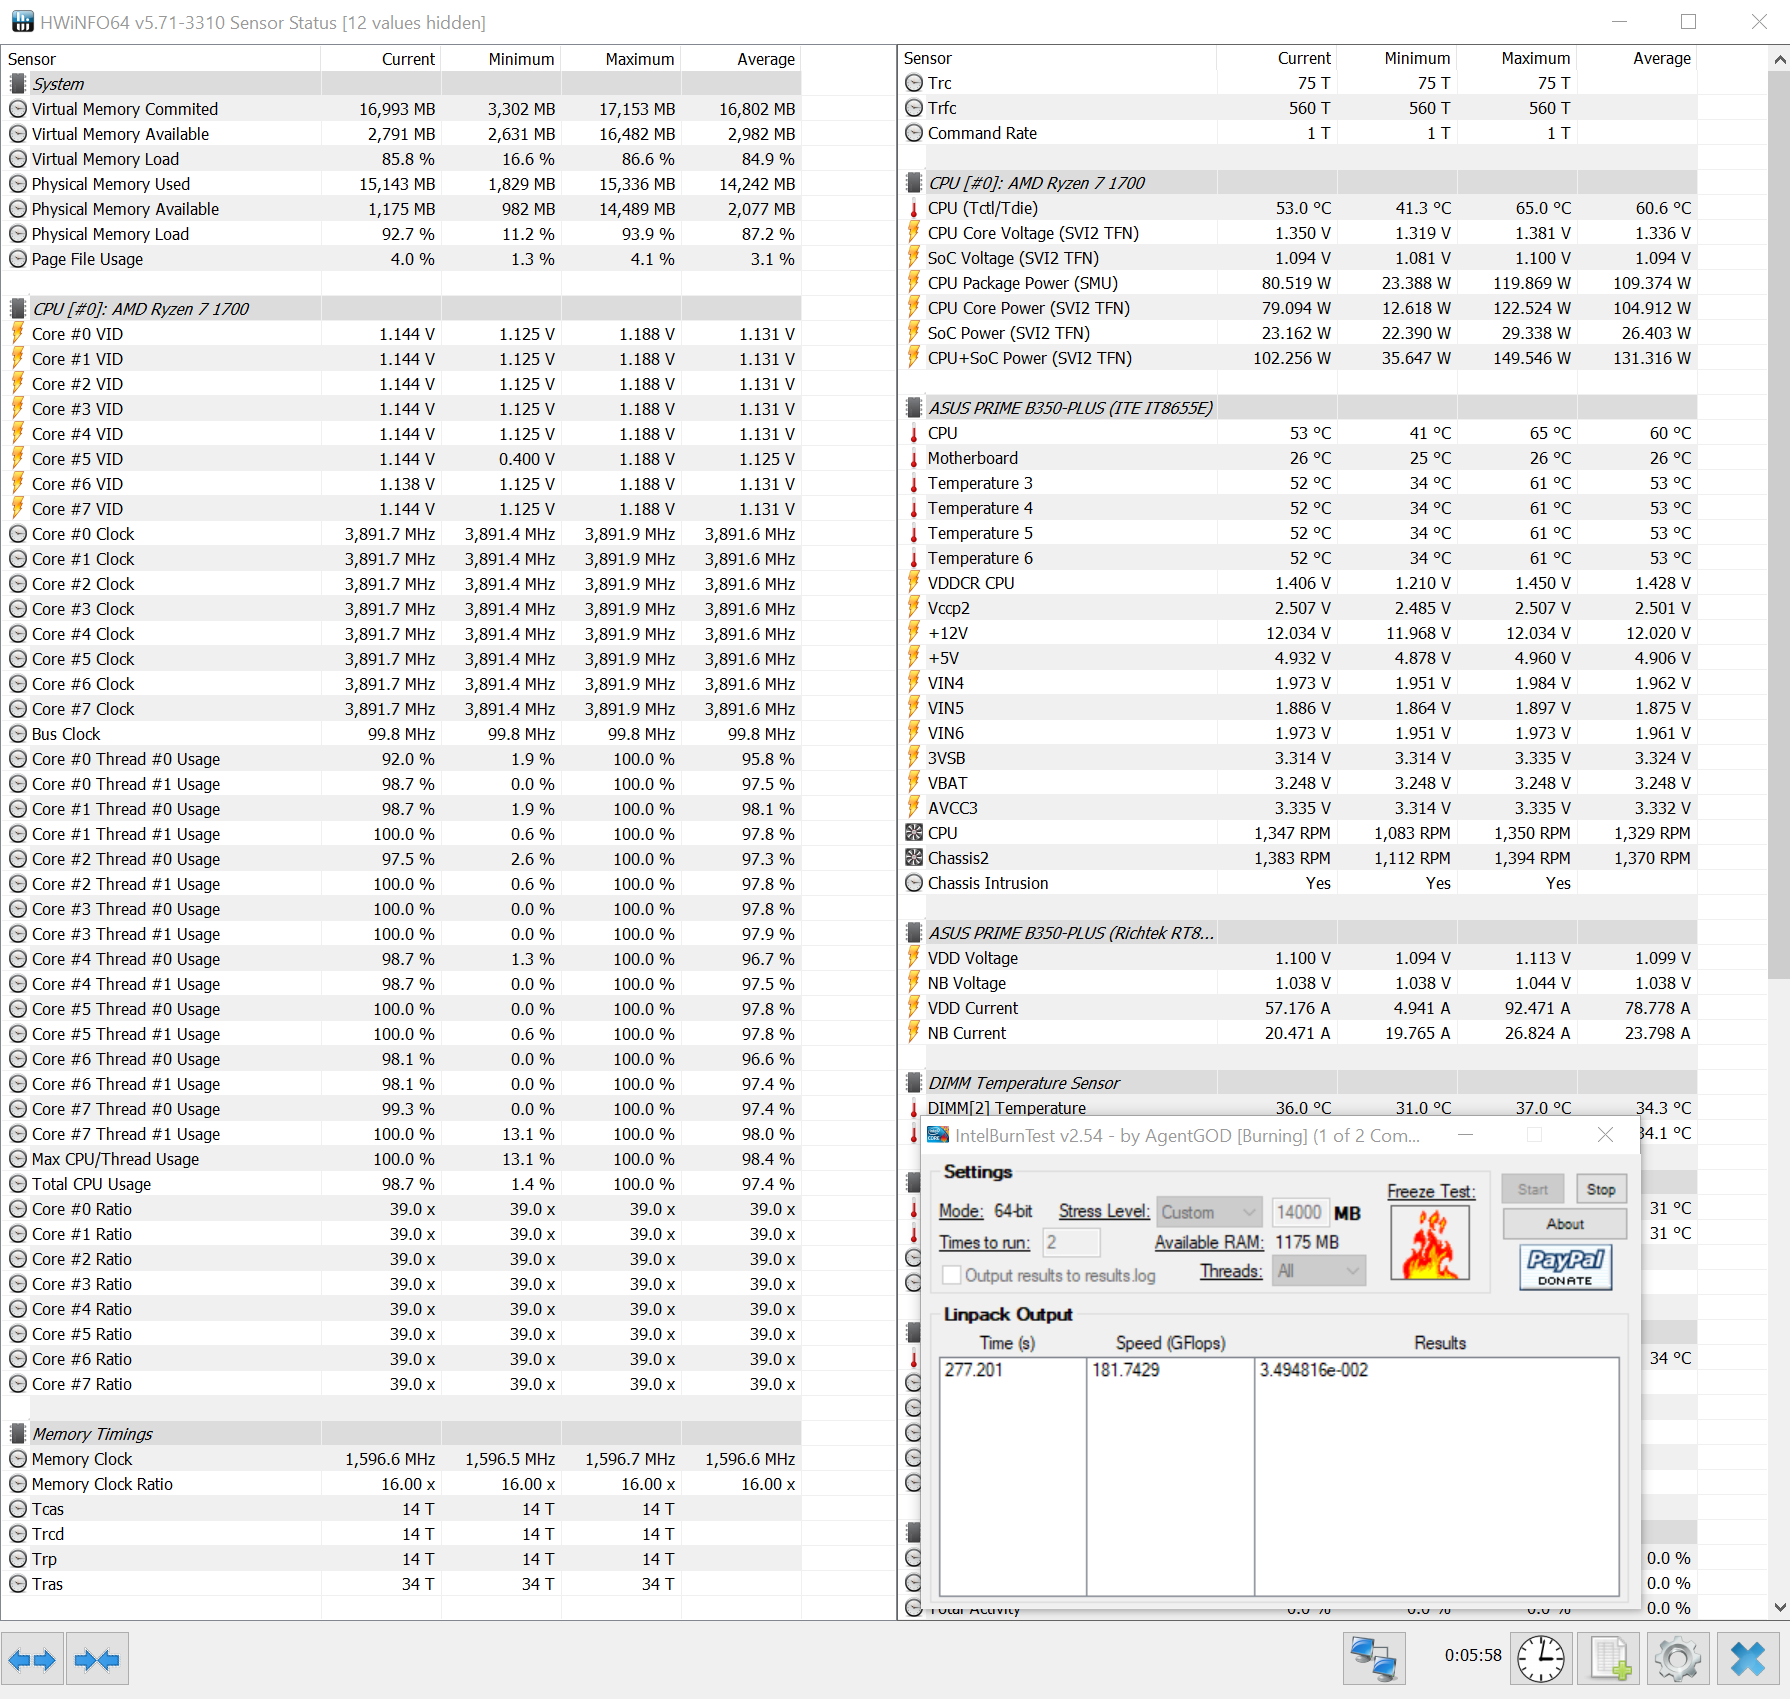1790x1699 pixels.
Task: Click the Start button in IntelBurnTest
Action: [1533, 1189]
